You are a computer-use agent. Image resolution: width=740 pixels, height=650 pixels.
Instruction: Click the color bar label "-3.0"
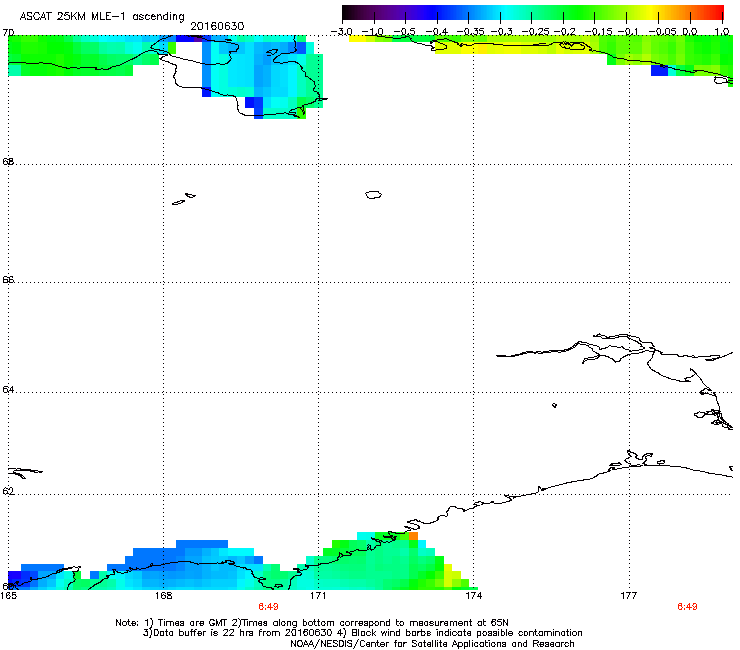tap(341, 32)
